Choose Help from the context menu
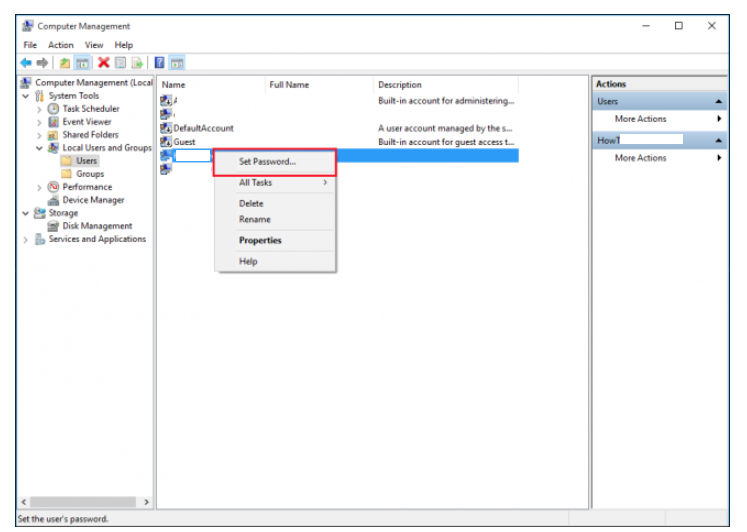This screenshot has width=747, height=532. (x=275, y=261)
